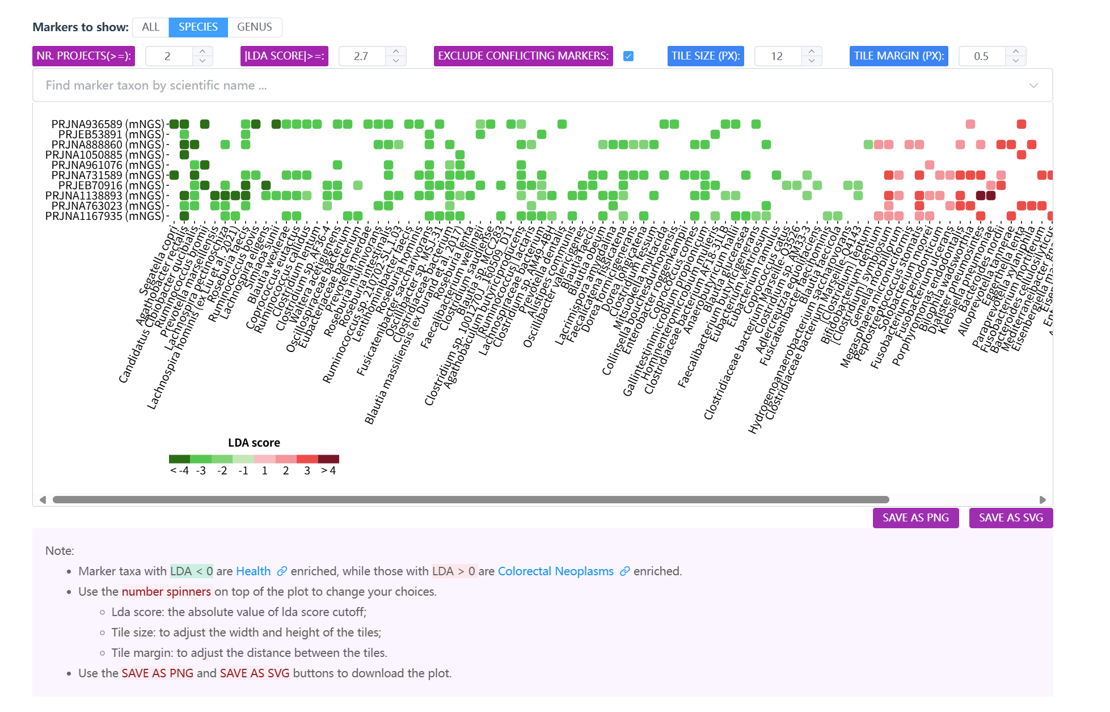The height and width of the screenshot is (712, 1110).
Task: Switch to the GENUS markers tab
Action: click(254, 27)
